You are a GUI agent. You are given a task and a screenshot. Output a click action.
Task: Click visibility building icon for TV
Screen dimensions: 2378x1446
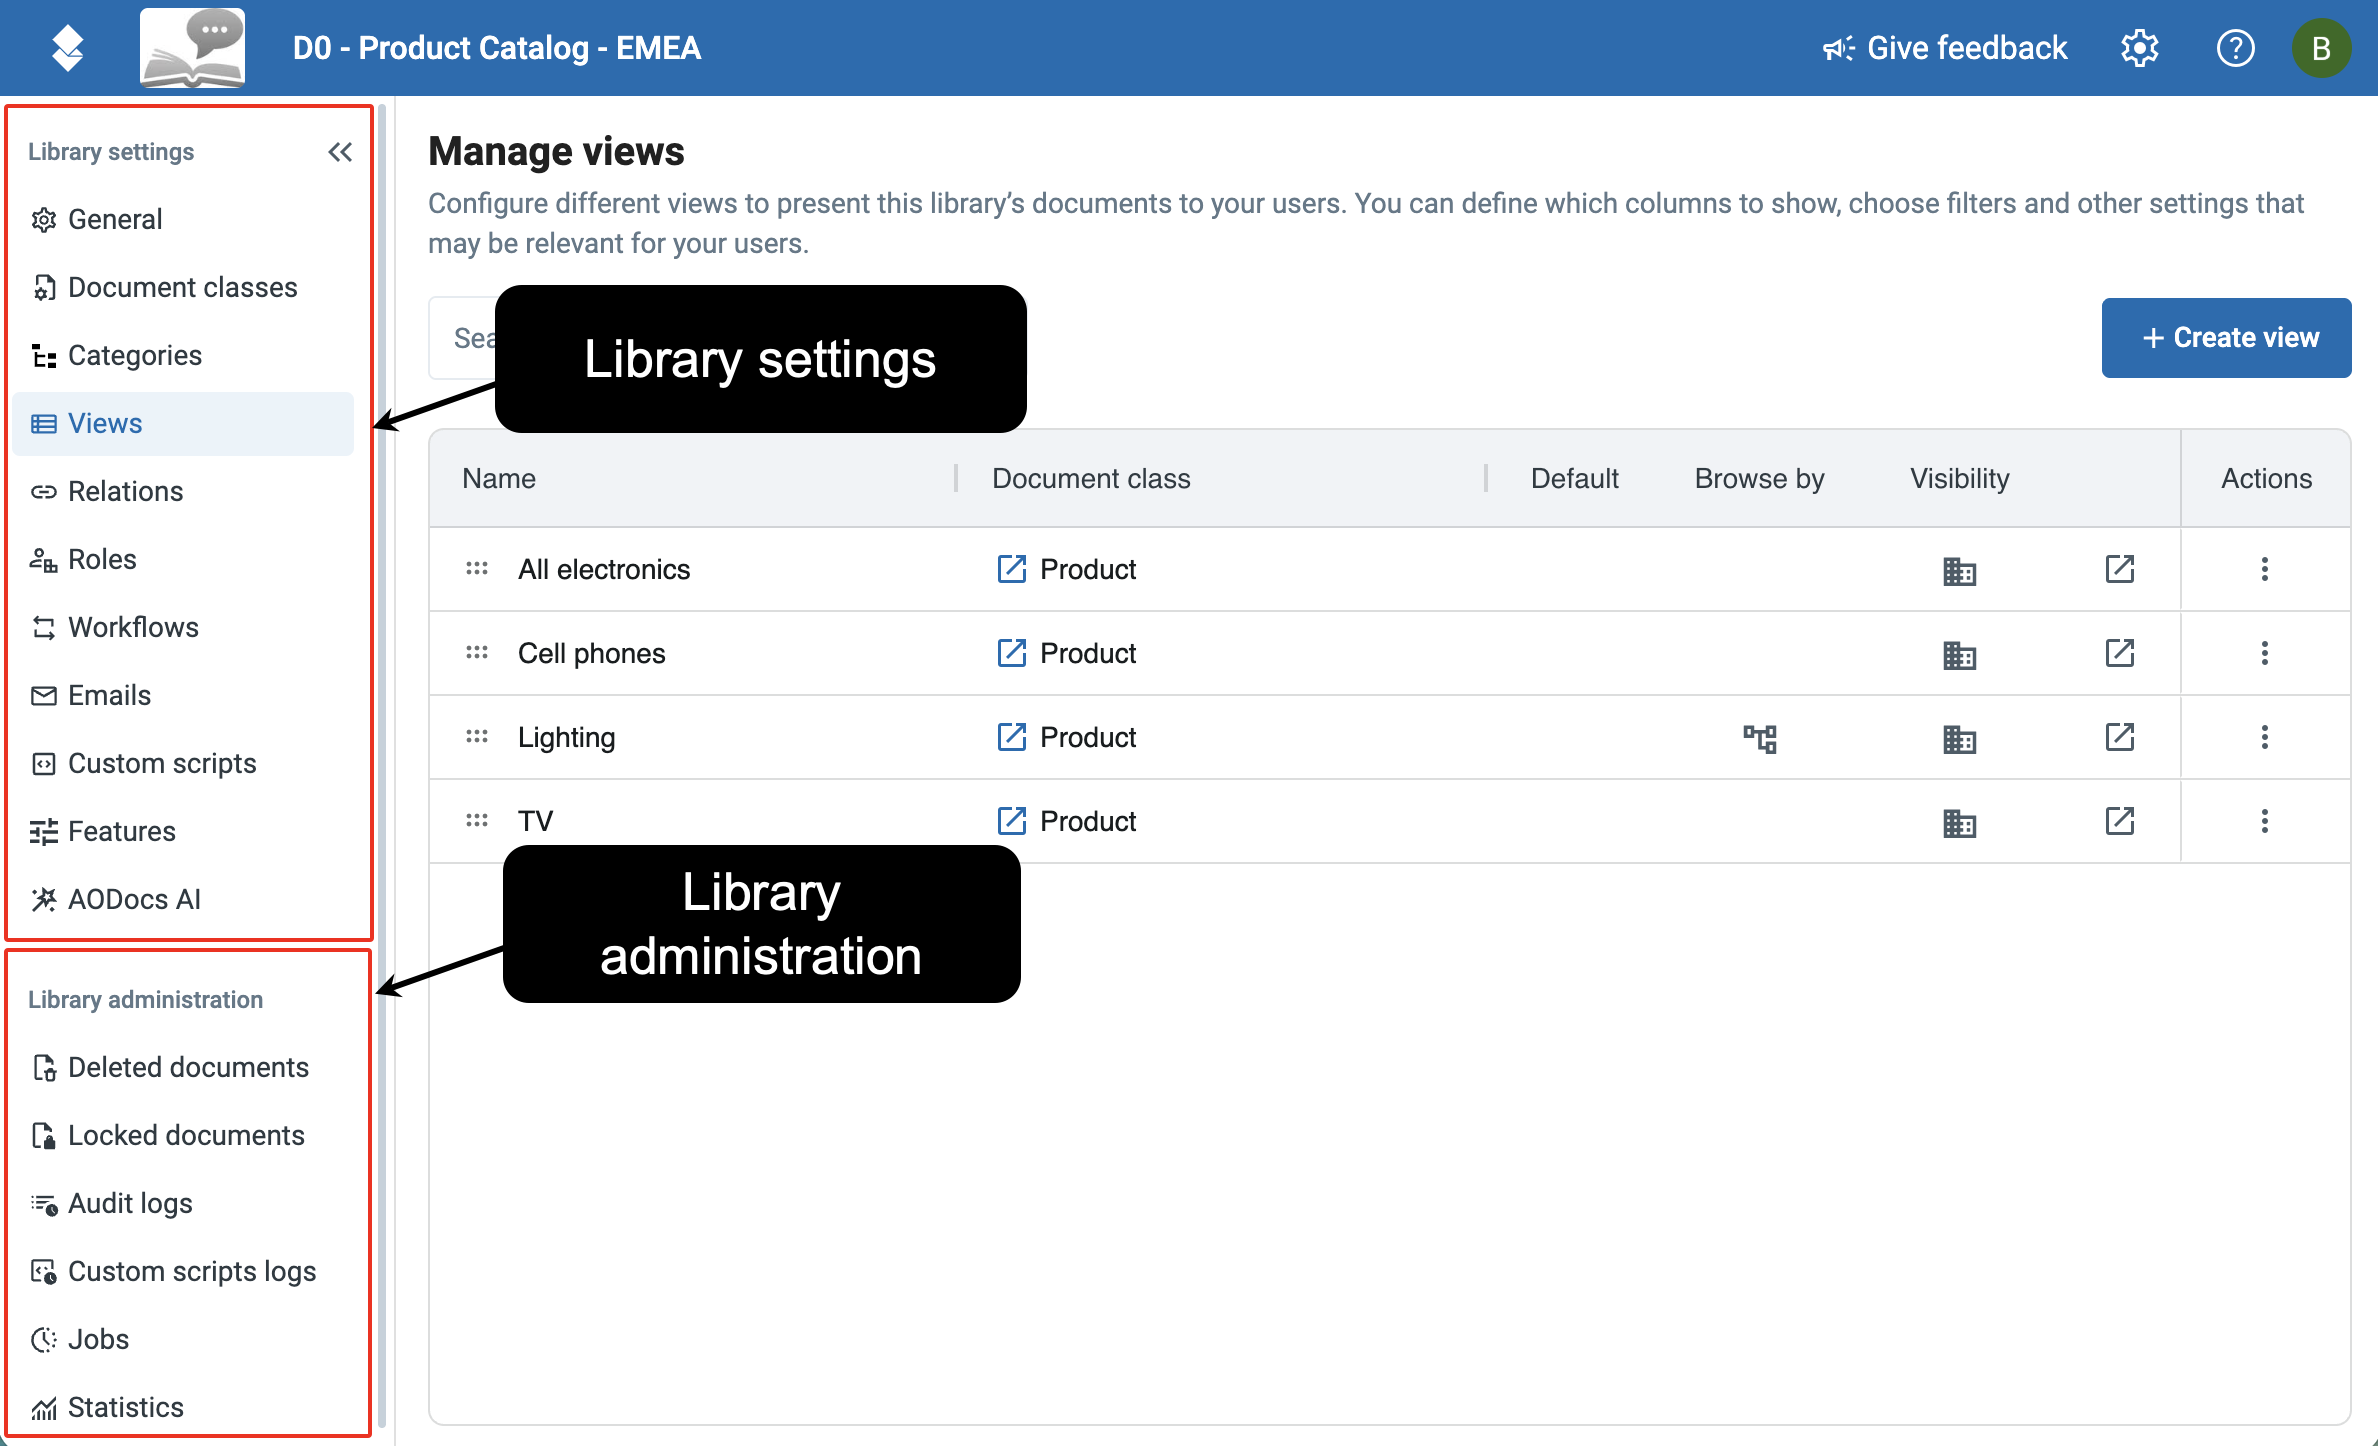click(x=1959, y=822)
